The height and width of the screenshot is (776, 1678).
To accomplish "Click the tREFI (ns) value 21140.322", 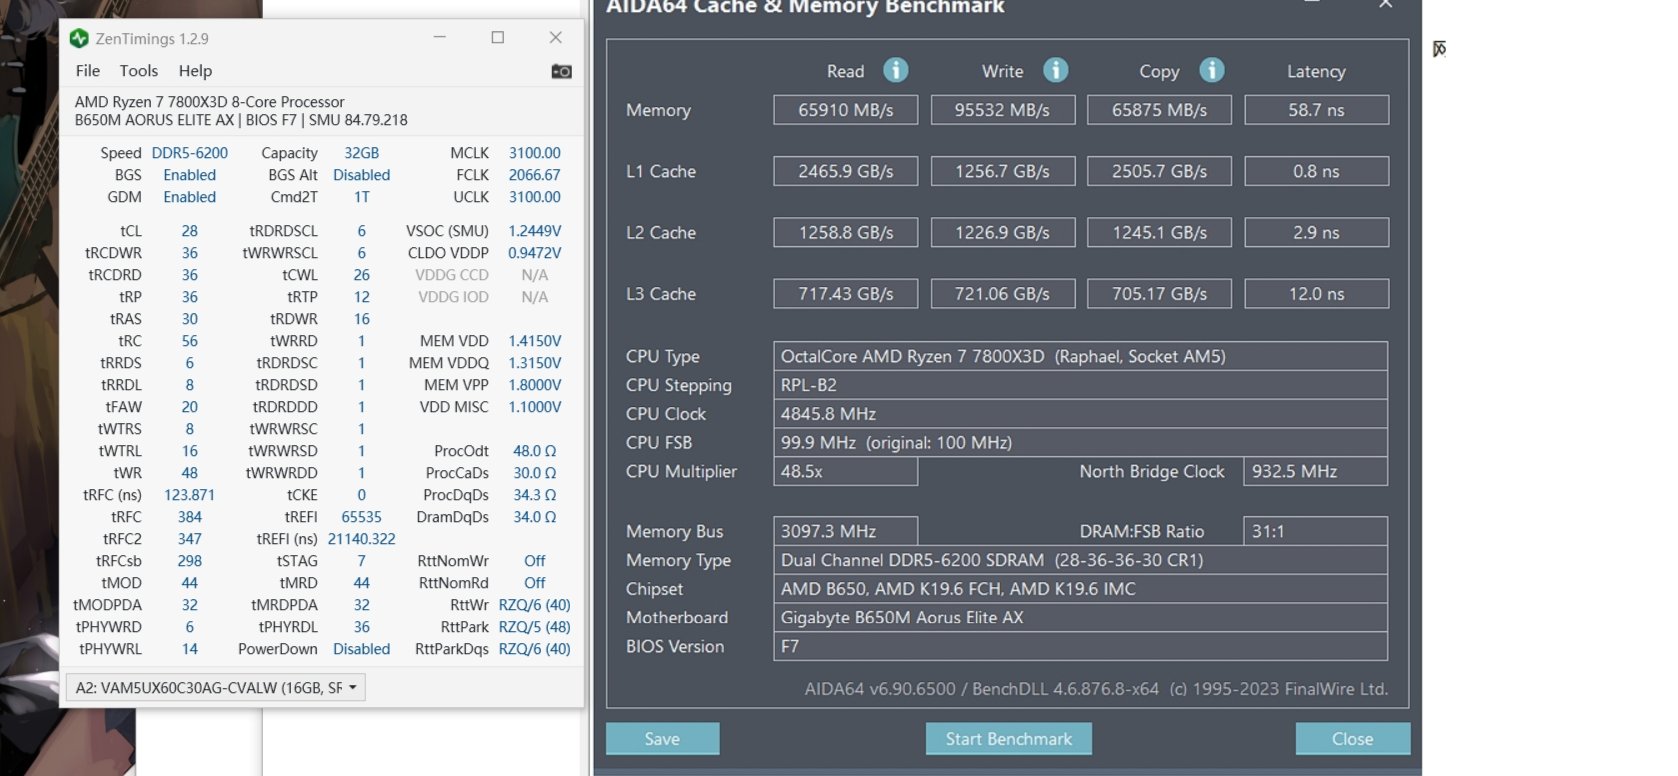I will pos(362,539).
